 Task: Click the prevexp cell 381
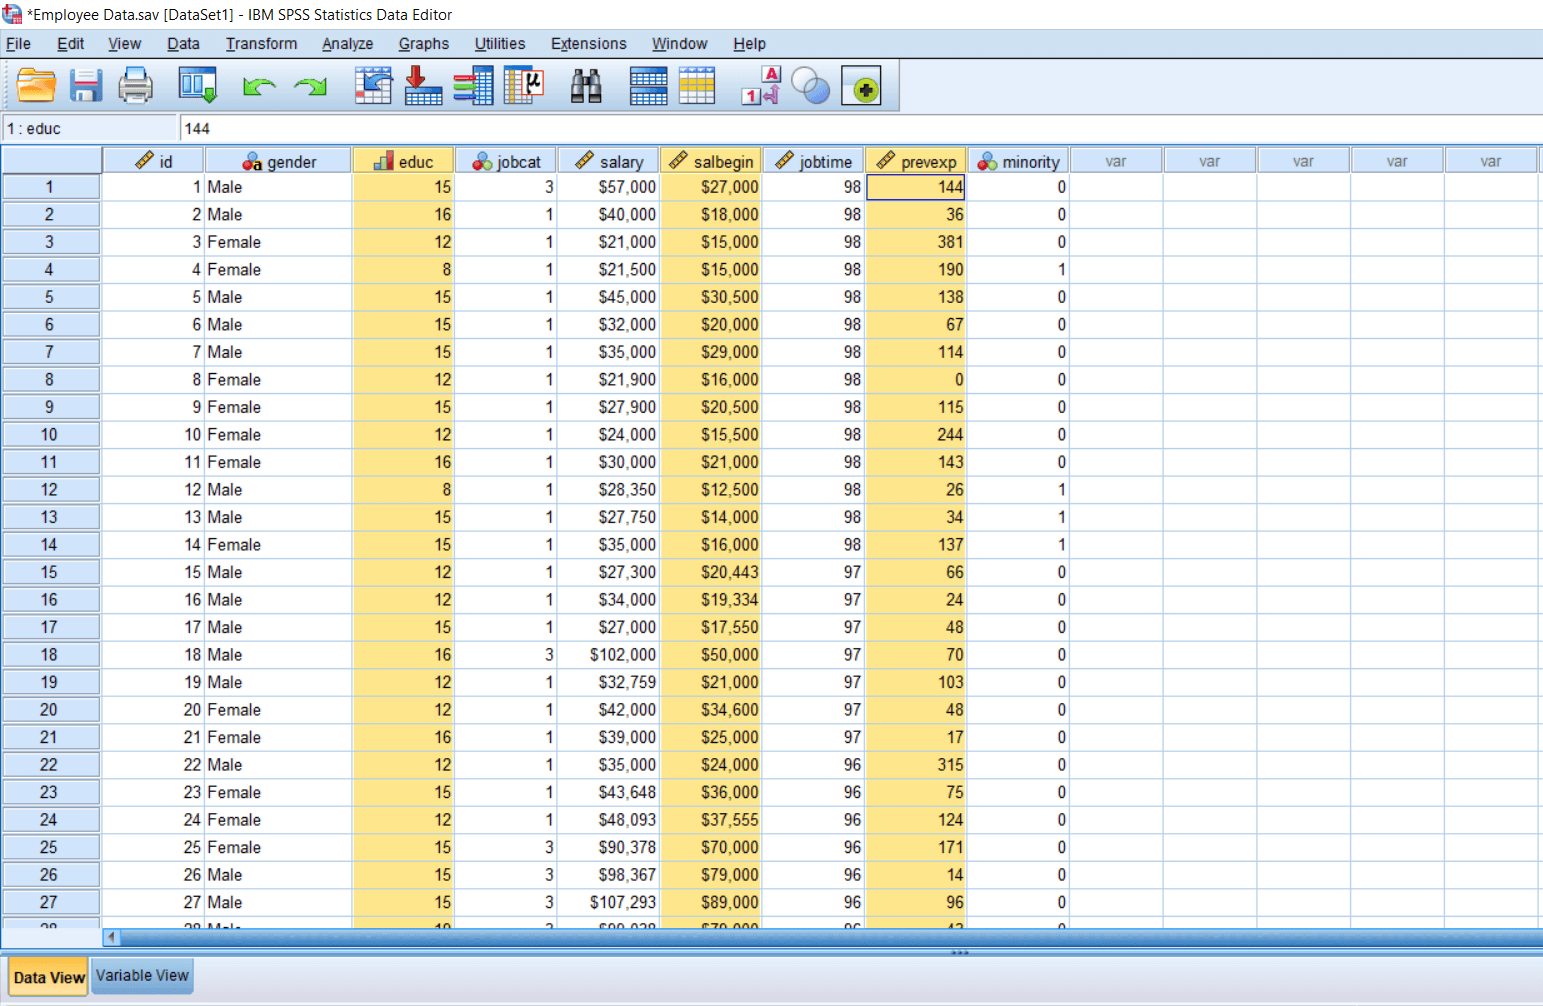pyautogui.click(x=916, y=242)
